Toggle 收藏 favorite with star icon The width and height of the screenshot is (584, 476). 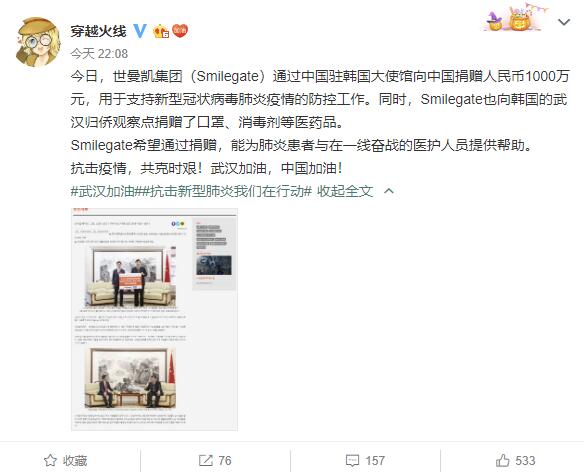pos(66,461)
